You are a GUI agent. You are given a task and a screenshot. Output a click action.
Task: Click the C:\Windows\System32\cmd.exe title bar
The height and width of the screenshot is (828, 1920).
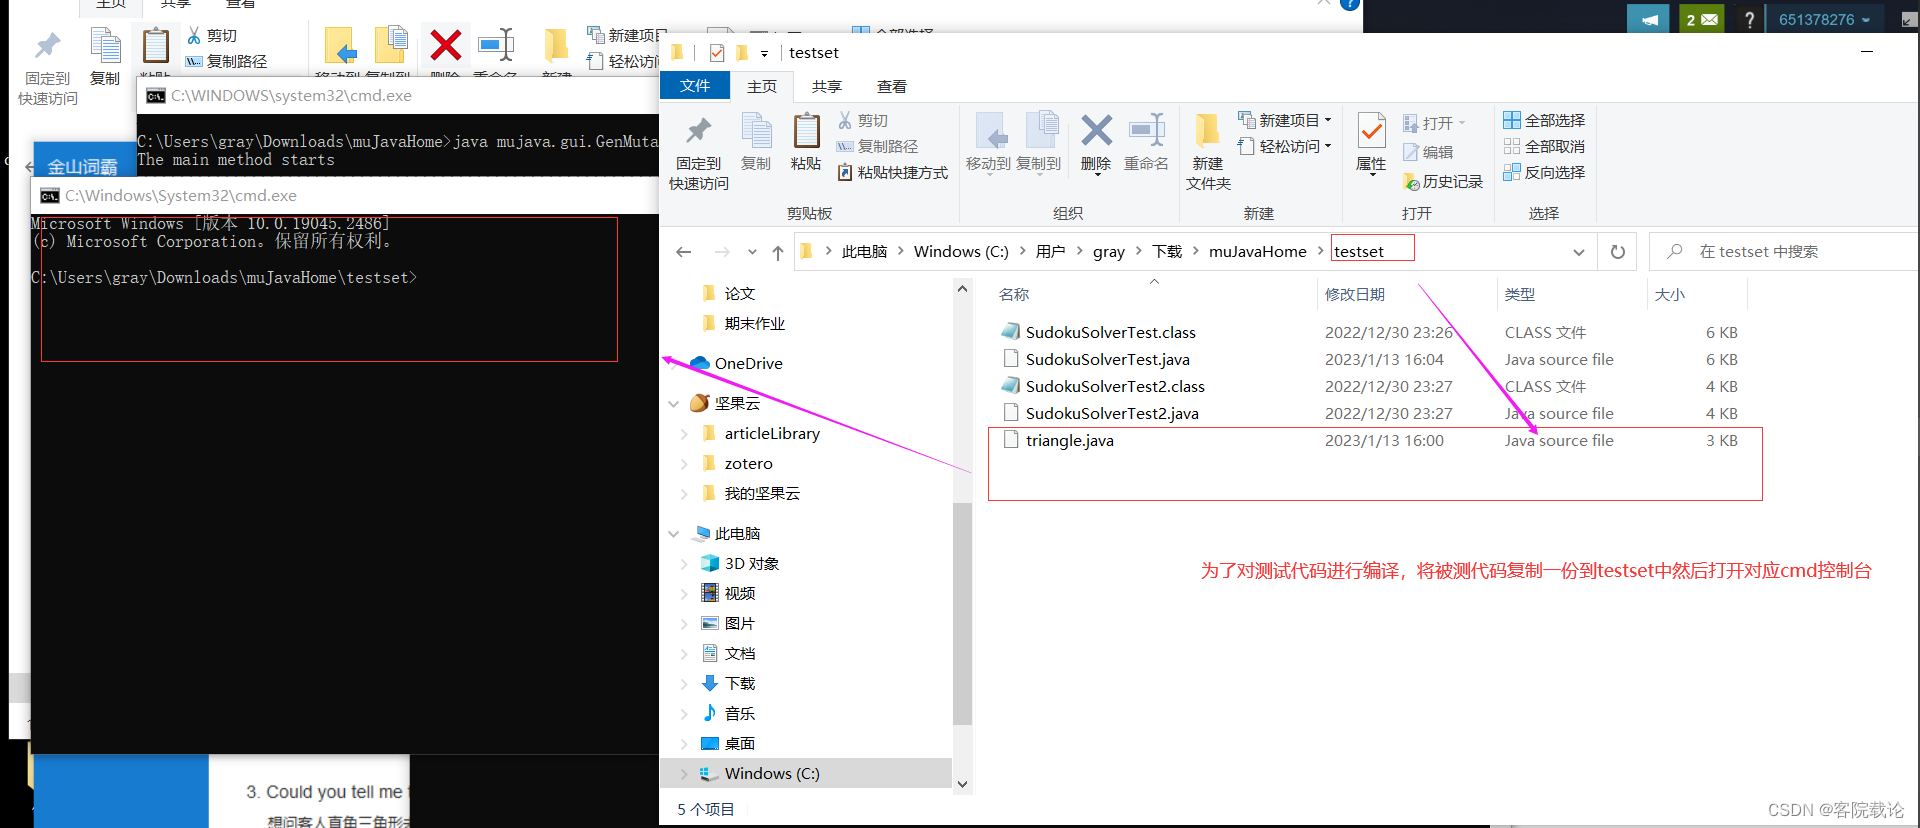(345, 195)
